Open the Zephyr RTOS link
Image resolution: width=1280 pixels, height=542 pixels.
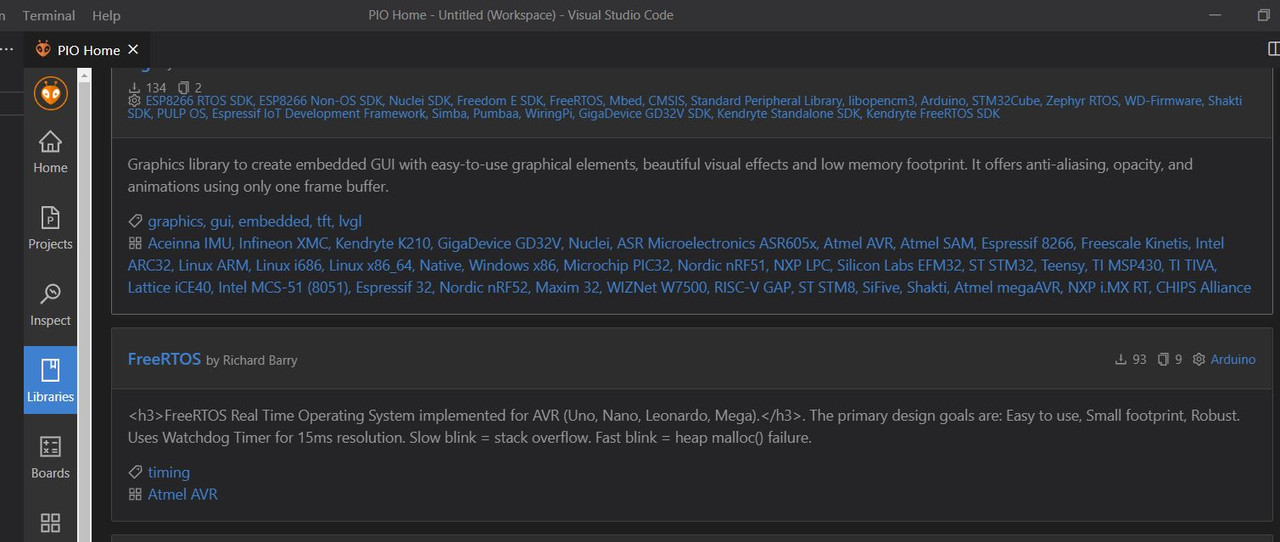[x=1084, y=101]
